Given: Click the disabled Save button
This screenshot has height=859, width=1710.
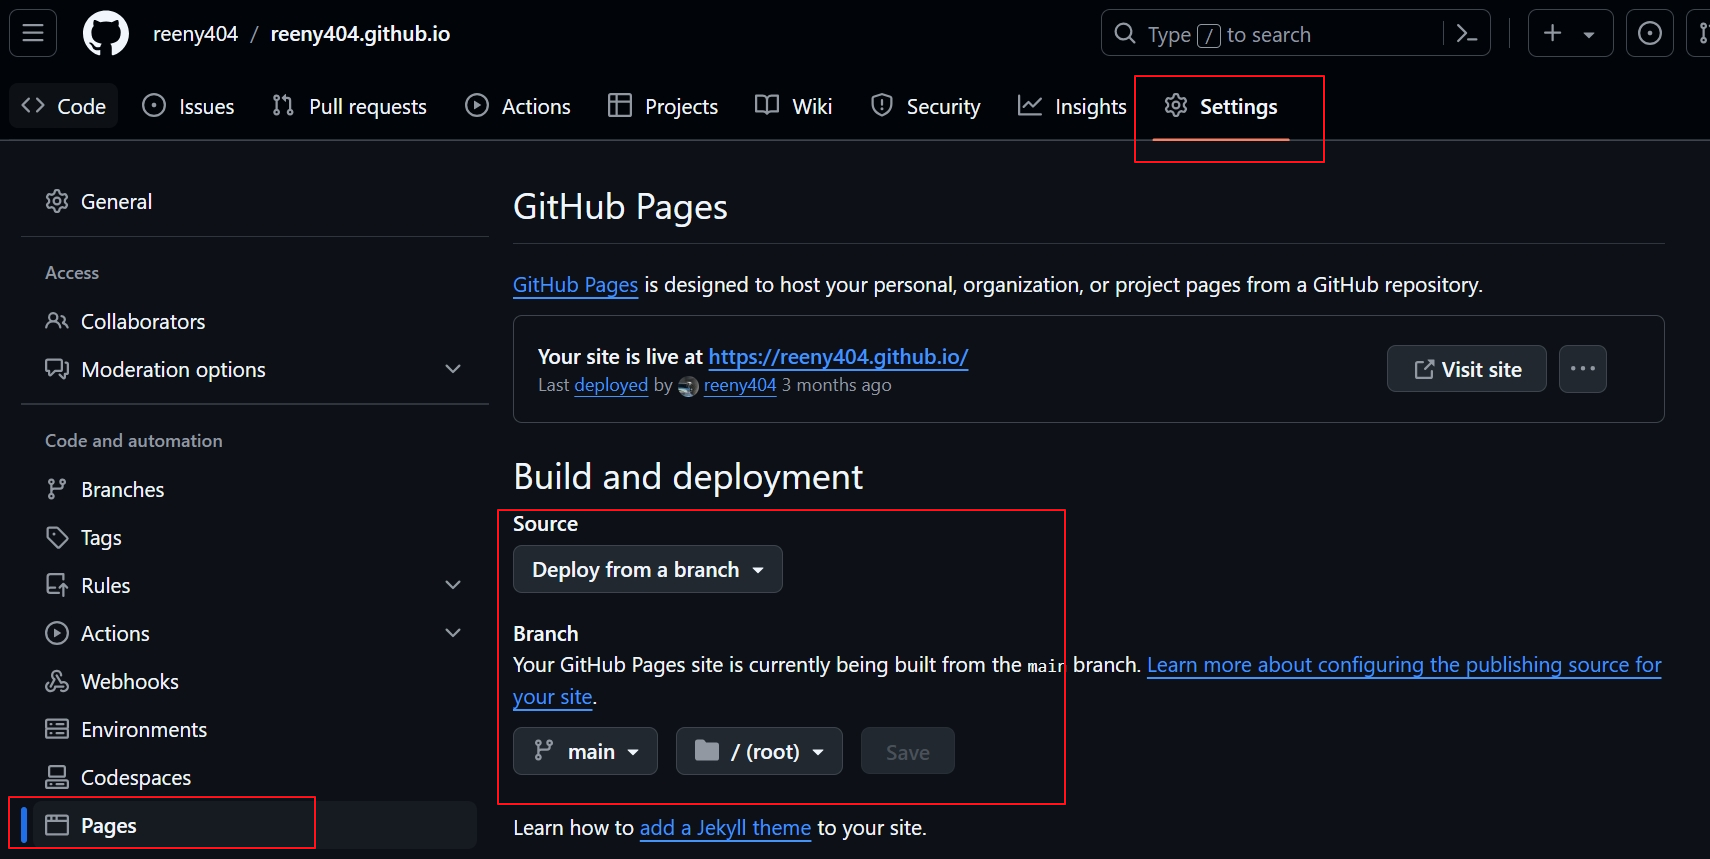Looking at the screenshot, I should [908, 751].
